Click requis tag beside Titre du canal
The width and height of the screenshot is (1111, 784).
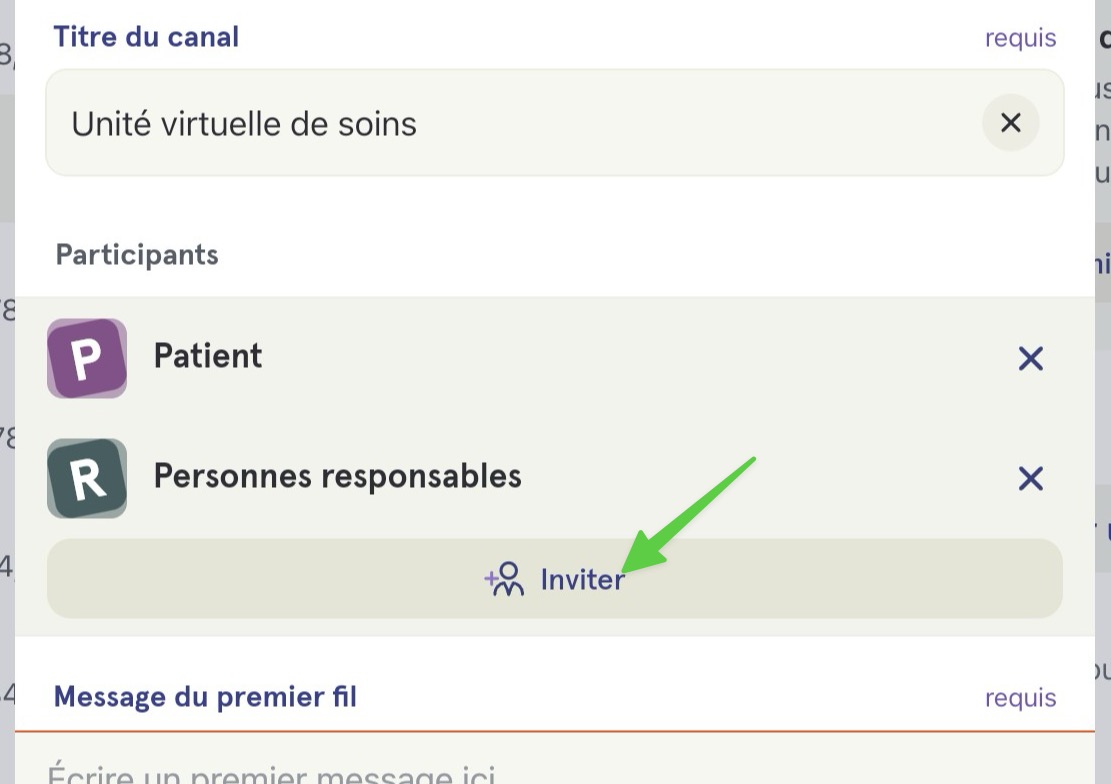coord(1020,38)
